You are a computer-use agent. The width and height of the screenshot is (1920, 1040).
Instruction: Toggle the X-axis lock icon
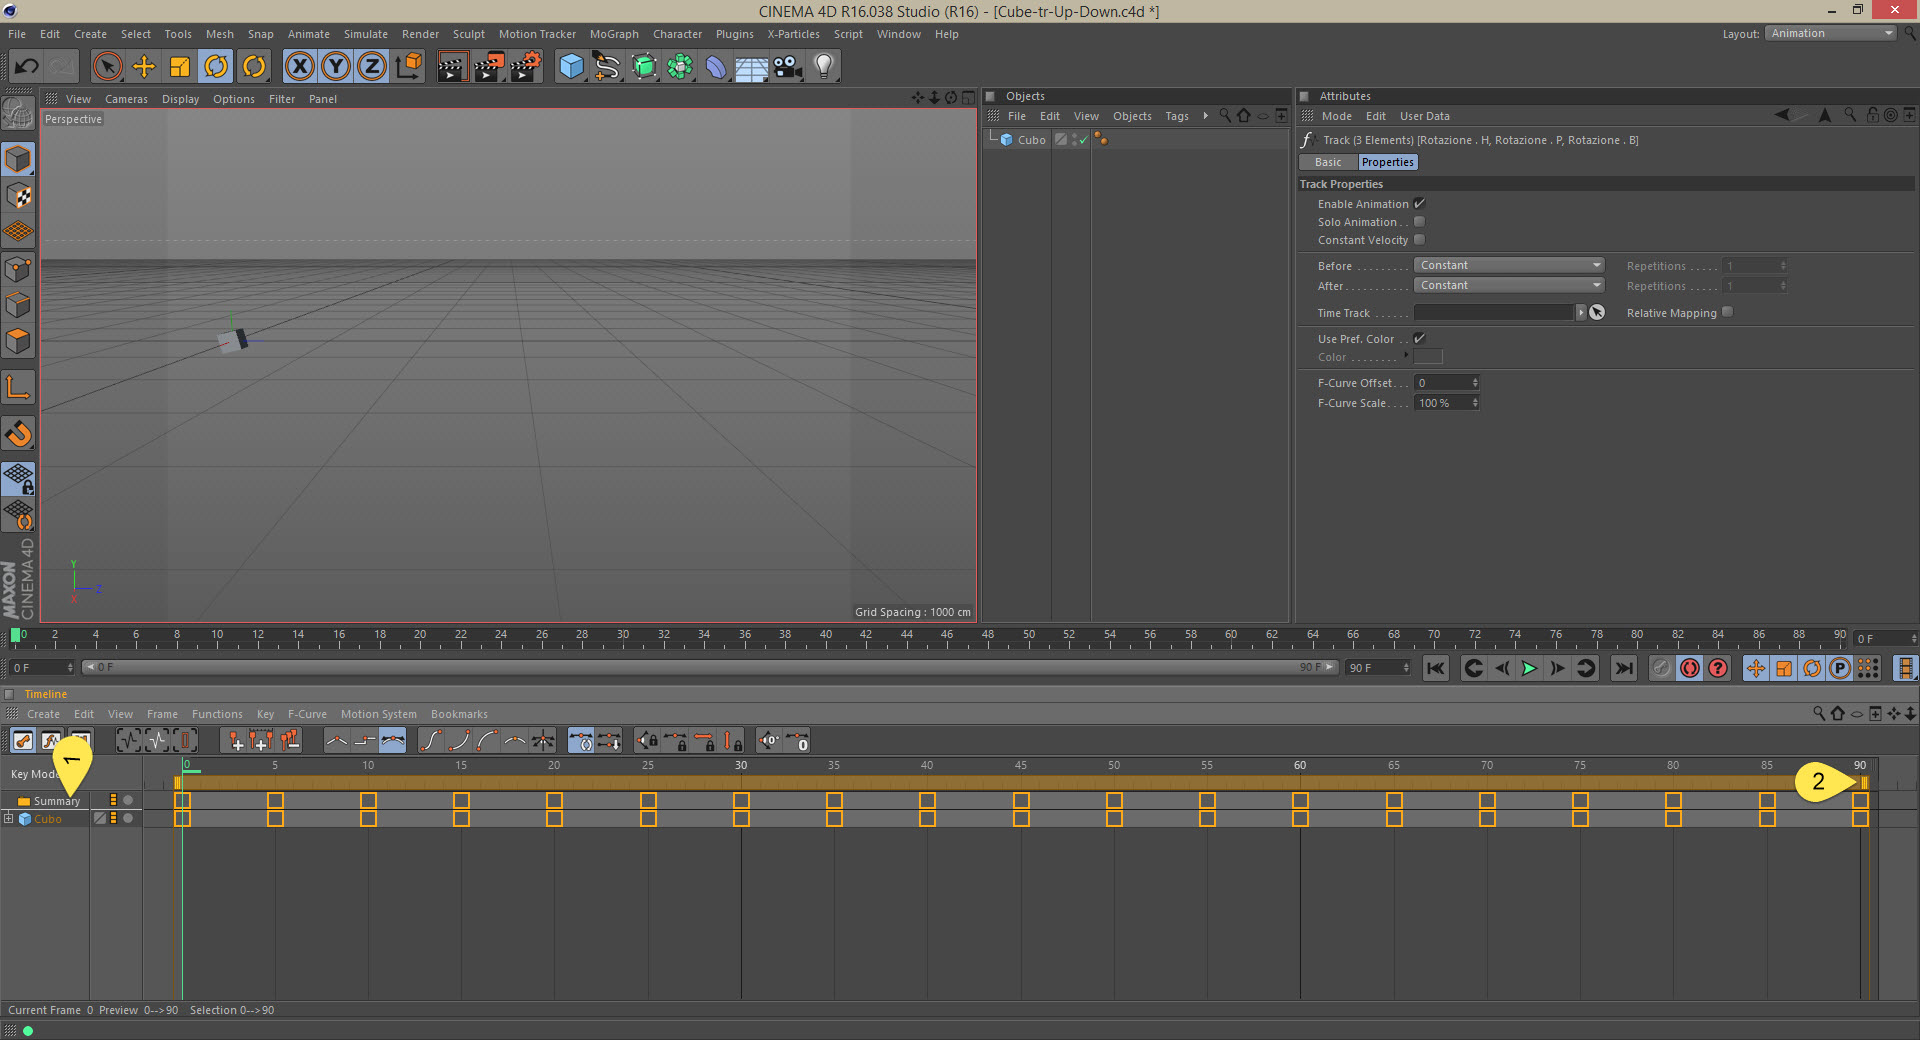coord(299,67)
